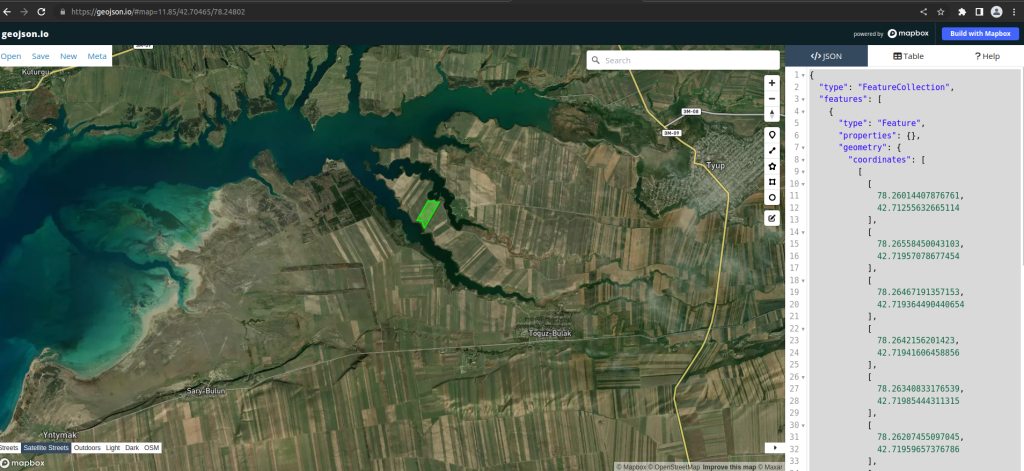Reset map bearing with the compass button
The width and height of the screenshot is (1024, 471).
pos(772,114)
